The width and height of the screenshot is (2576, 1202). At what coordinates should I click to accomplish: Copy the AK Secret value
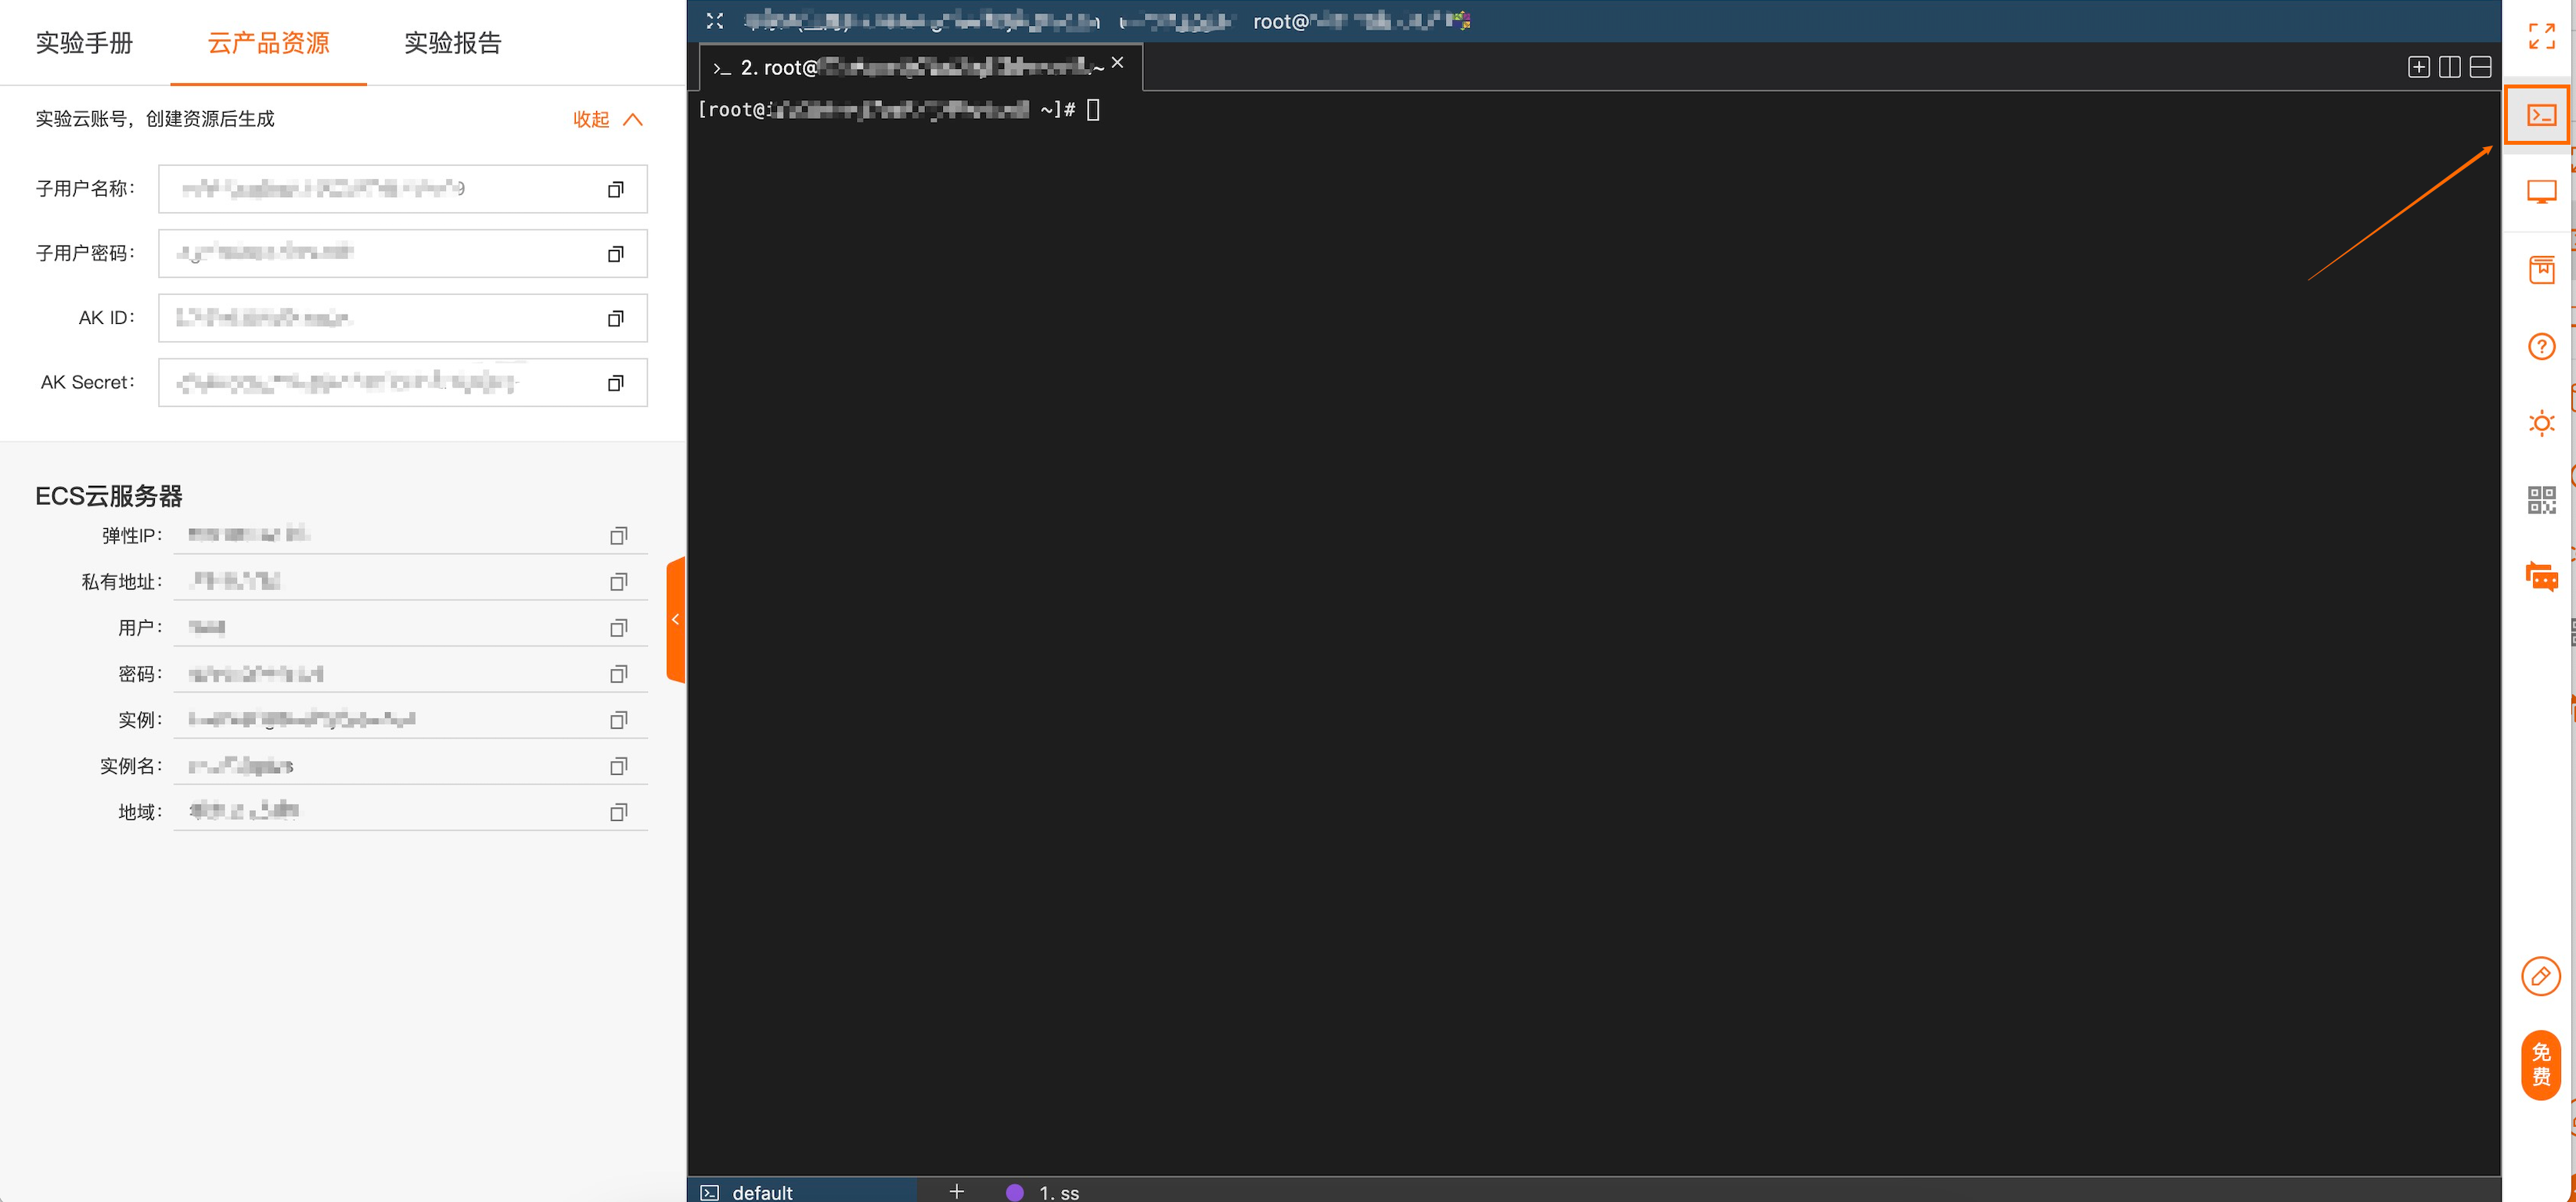click(x=615, y=383)
